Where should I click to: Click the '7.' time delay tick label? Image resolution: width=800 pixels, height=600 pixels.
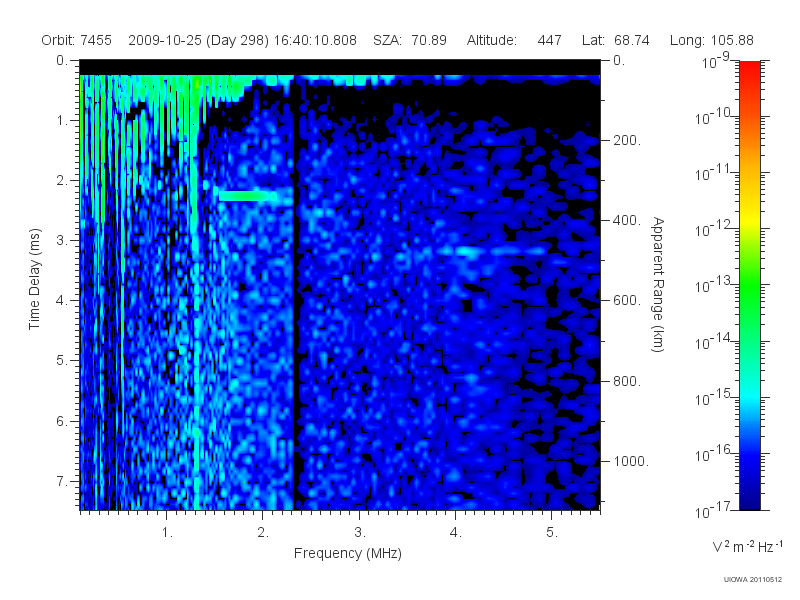(61, 481)
